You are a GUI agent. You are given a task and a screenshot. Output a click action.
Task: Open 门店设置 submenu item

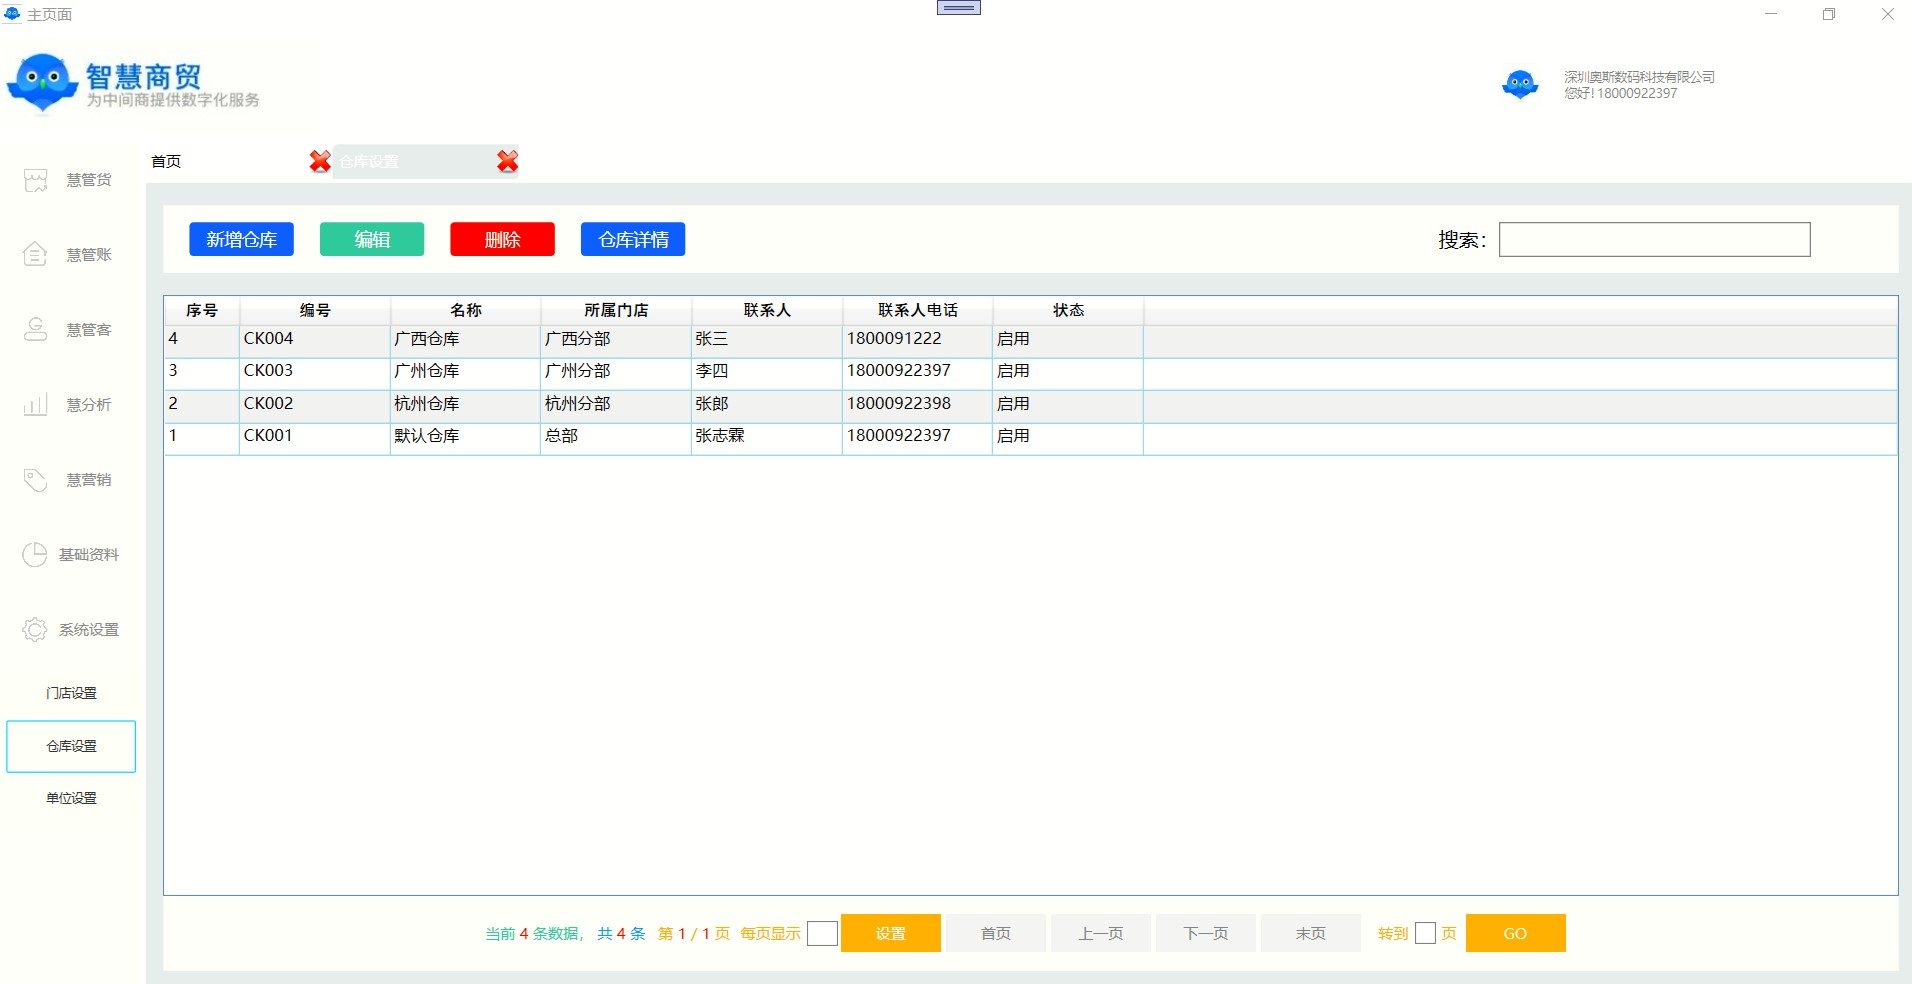pos(71,693)
